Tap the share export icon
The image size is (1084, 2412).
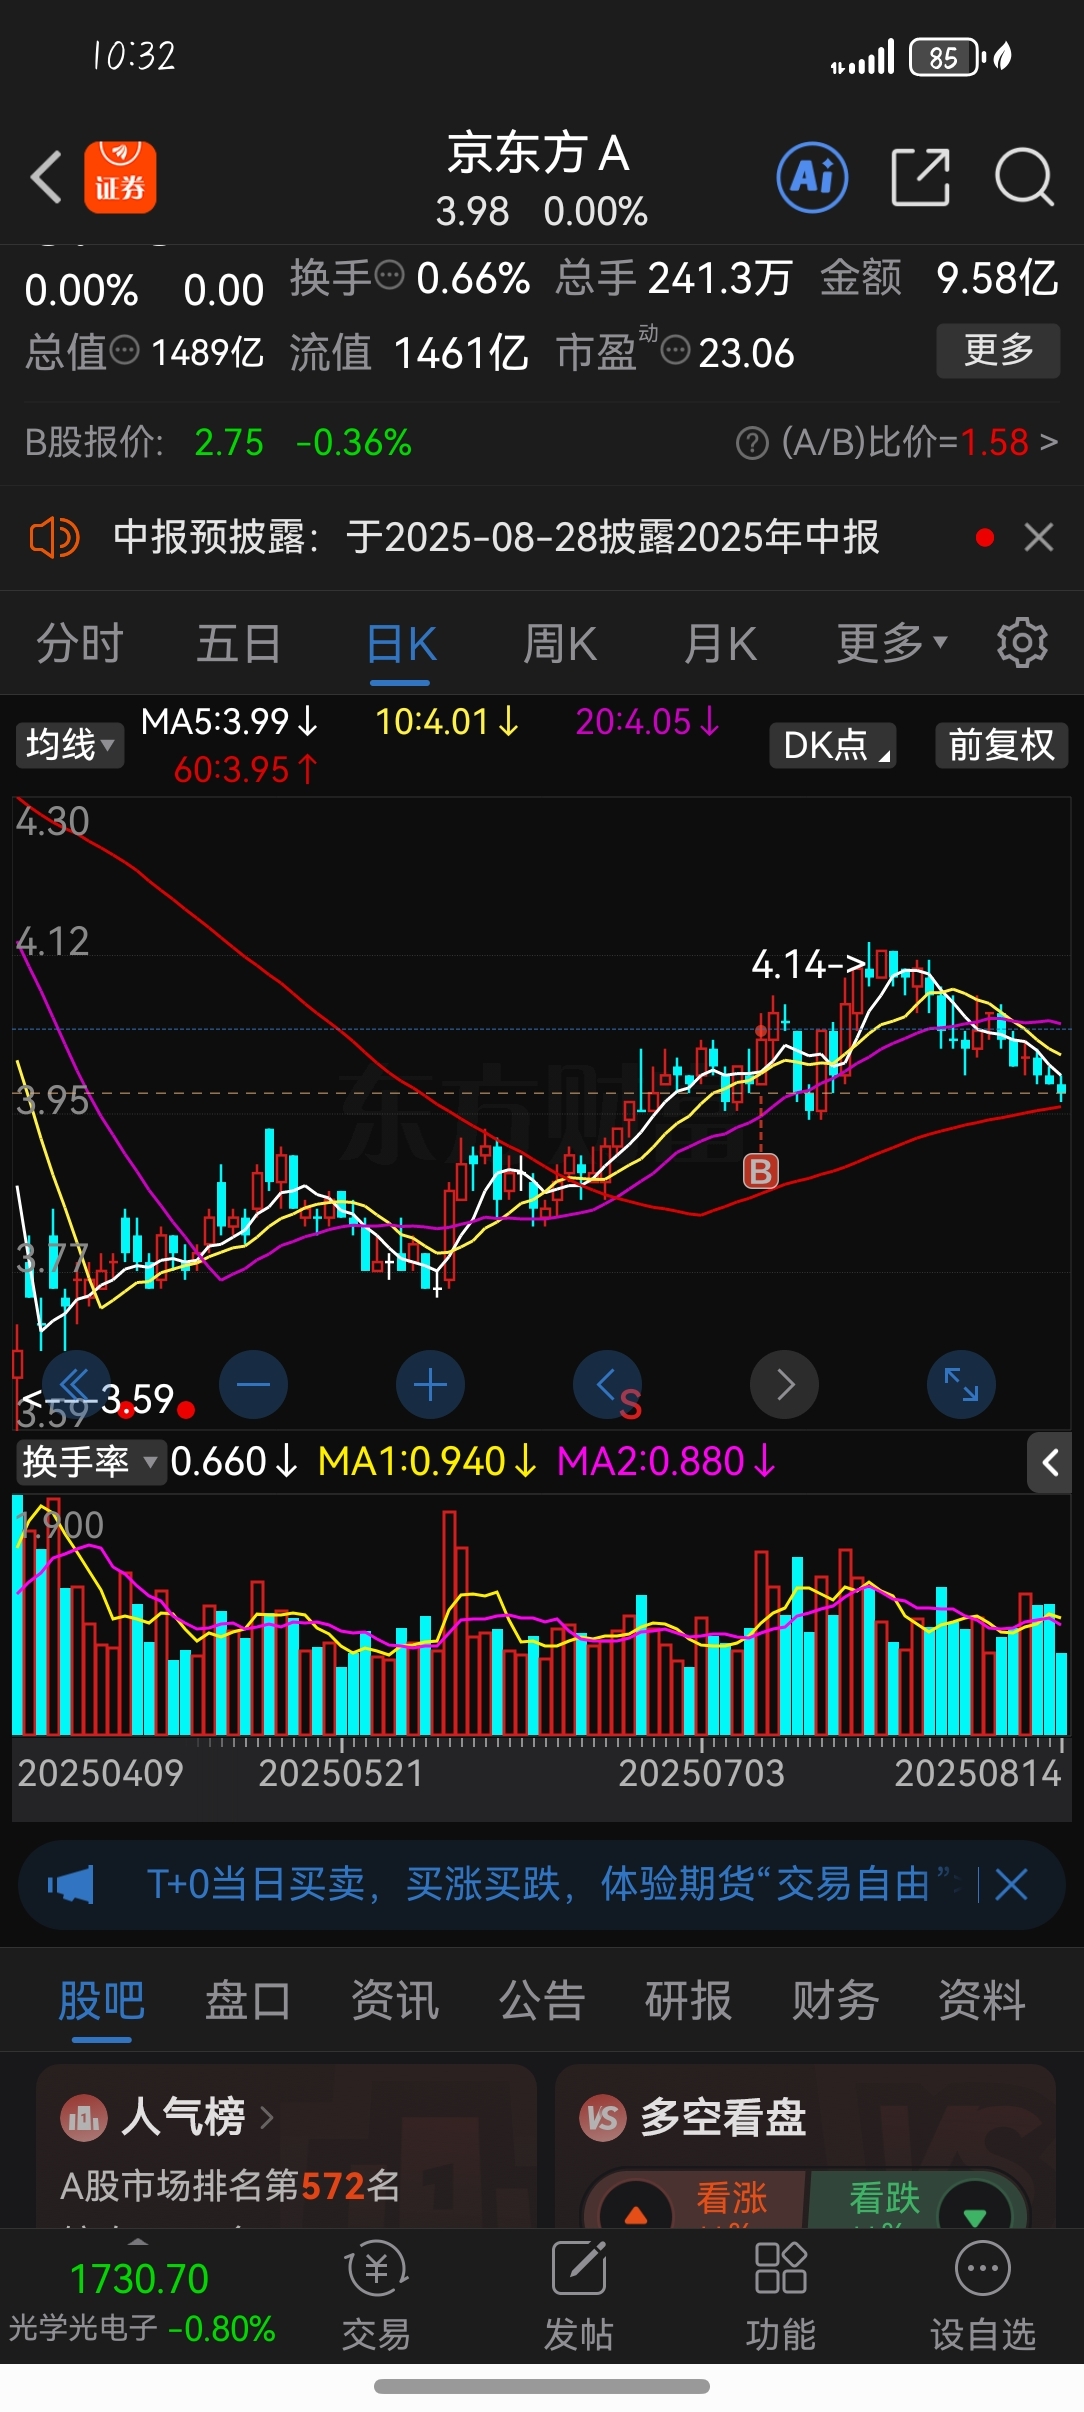(x=920, y=177)
